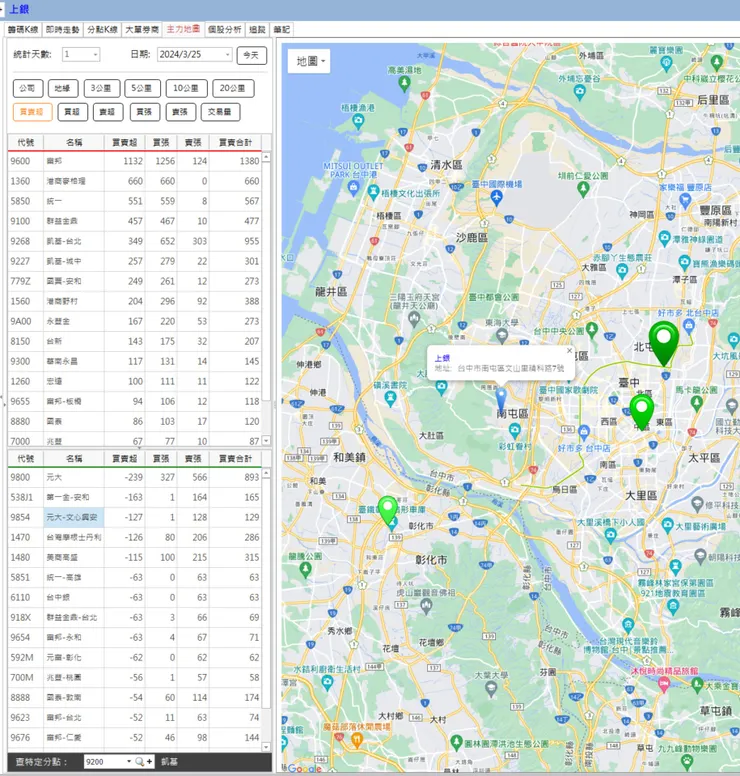This screenshot has height=776, width=740.
Task: Click the green pin near 彰化市
Action: [x=388, y=511]
